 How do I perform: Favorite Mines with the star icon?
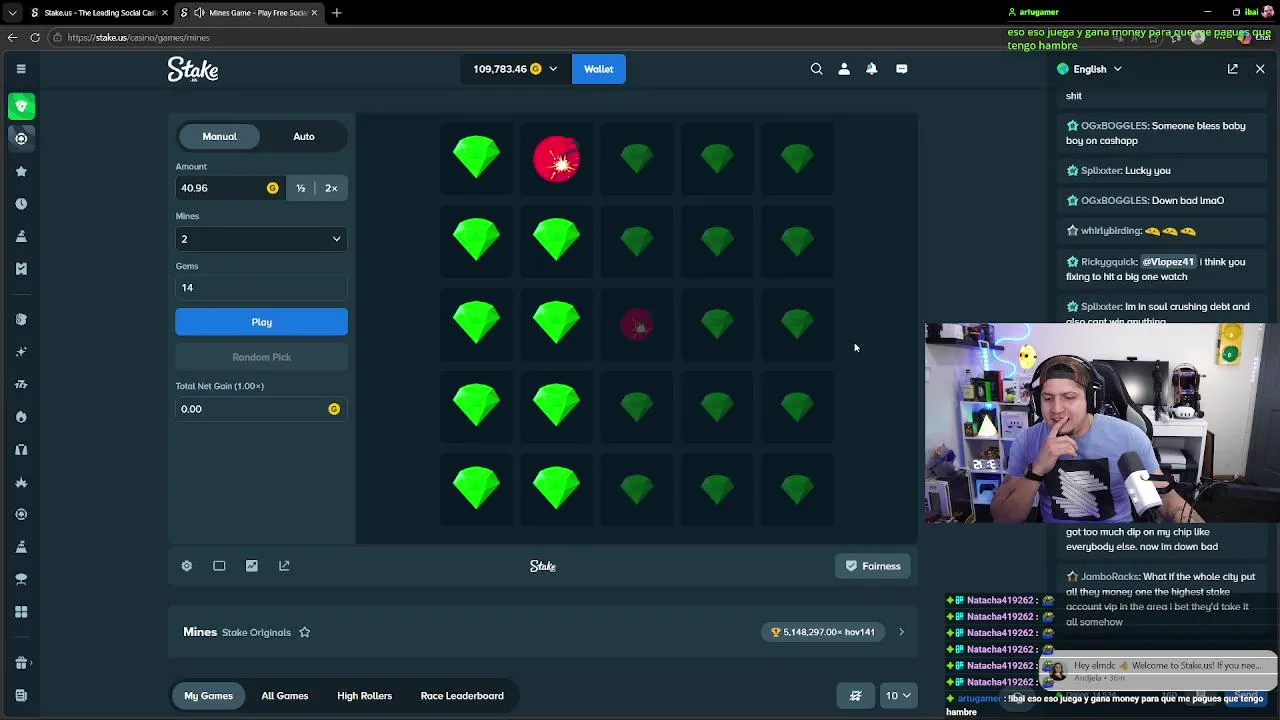click(305, 632)
